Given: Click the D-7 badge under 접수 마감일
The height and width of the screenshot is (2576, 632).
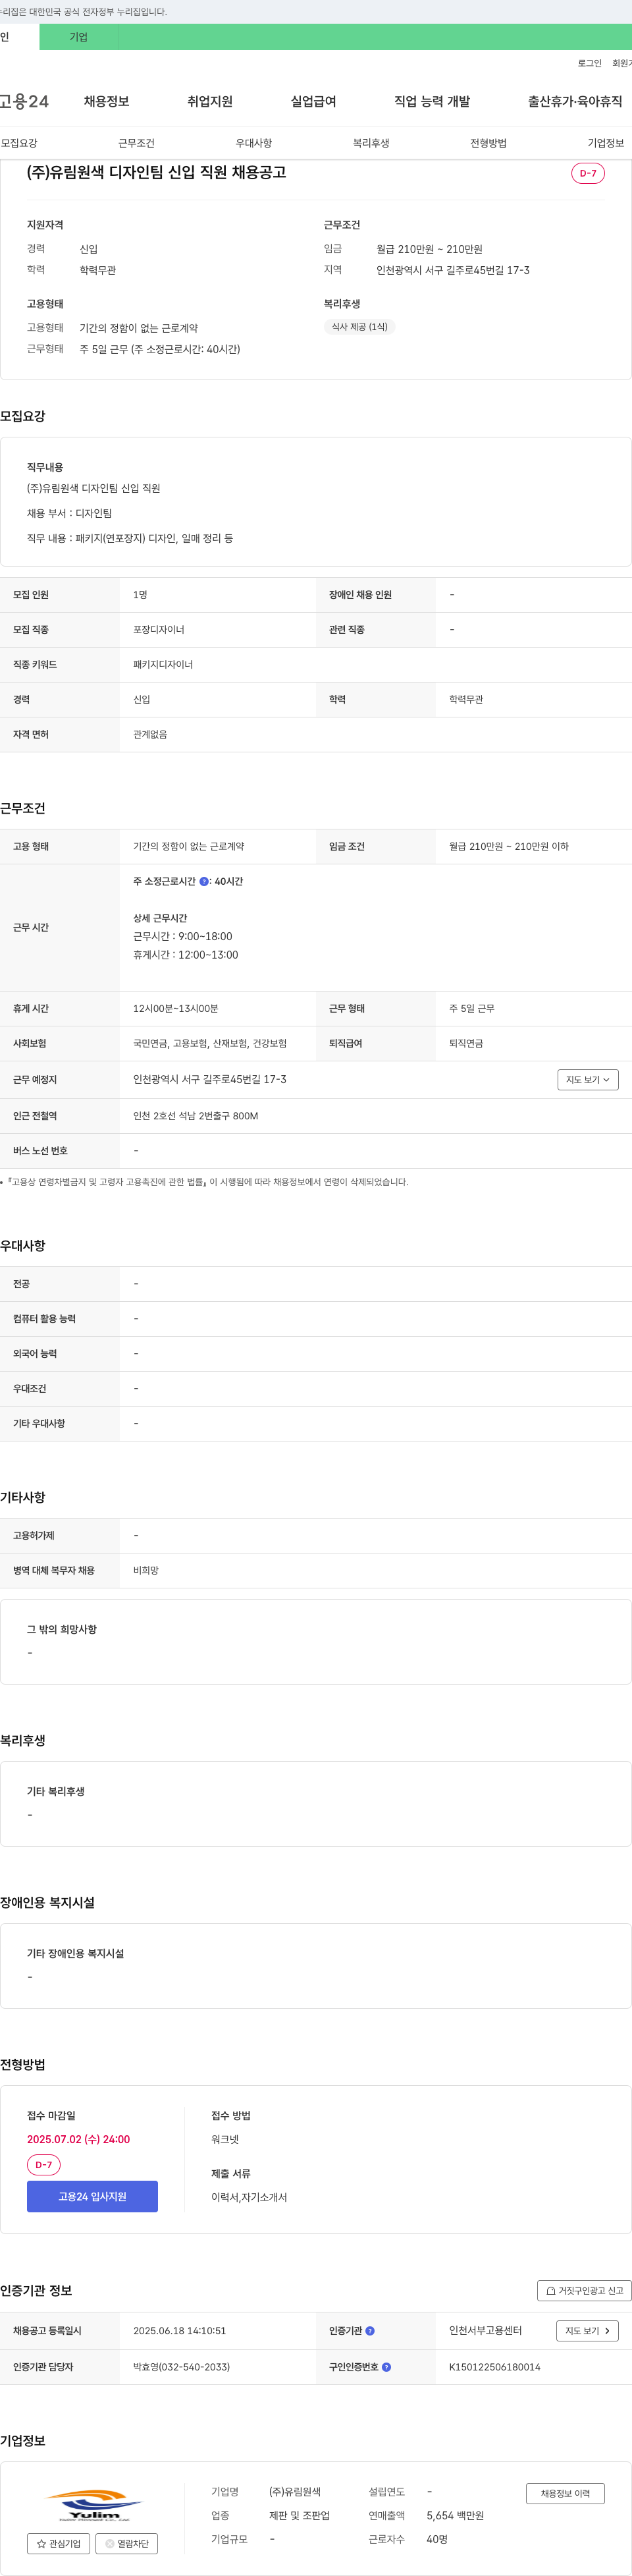Looking at the screenshot, I should [44, 2164].
